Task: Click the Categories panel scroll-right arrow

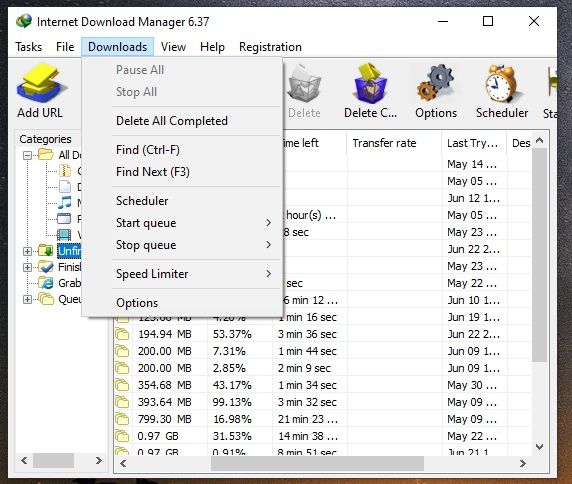Action: (98, 460)
